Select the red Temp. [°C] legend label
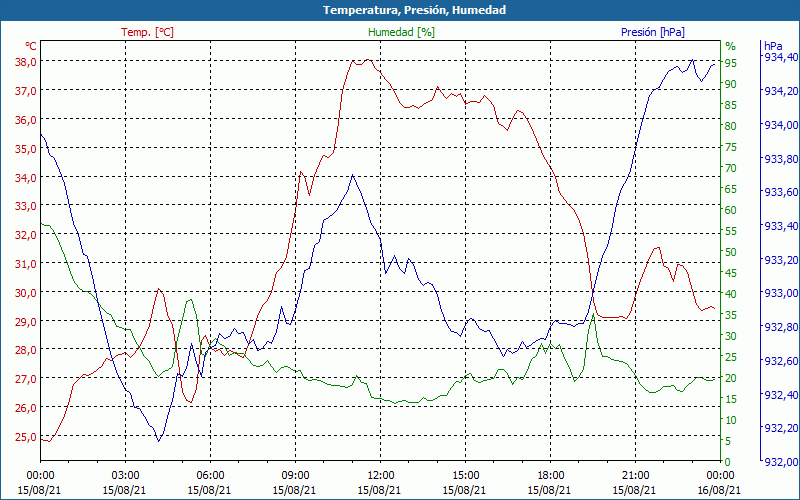This screenshot has height=500, width=800. [147, 32]
